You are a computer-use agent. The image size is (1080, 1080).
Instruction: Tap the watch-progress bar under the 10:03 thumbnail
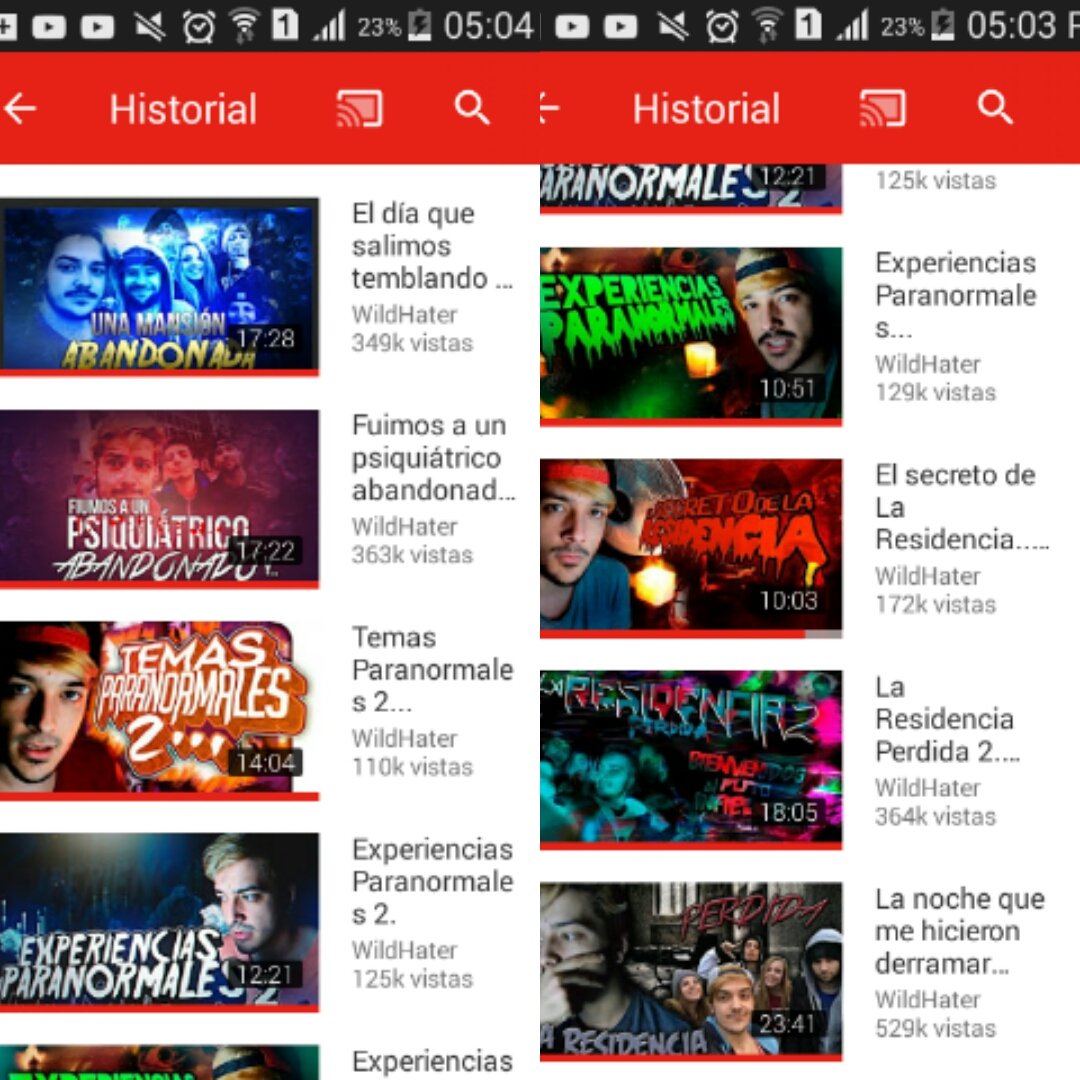click(691, 634)
